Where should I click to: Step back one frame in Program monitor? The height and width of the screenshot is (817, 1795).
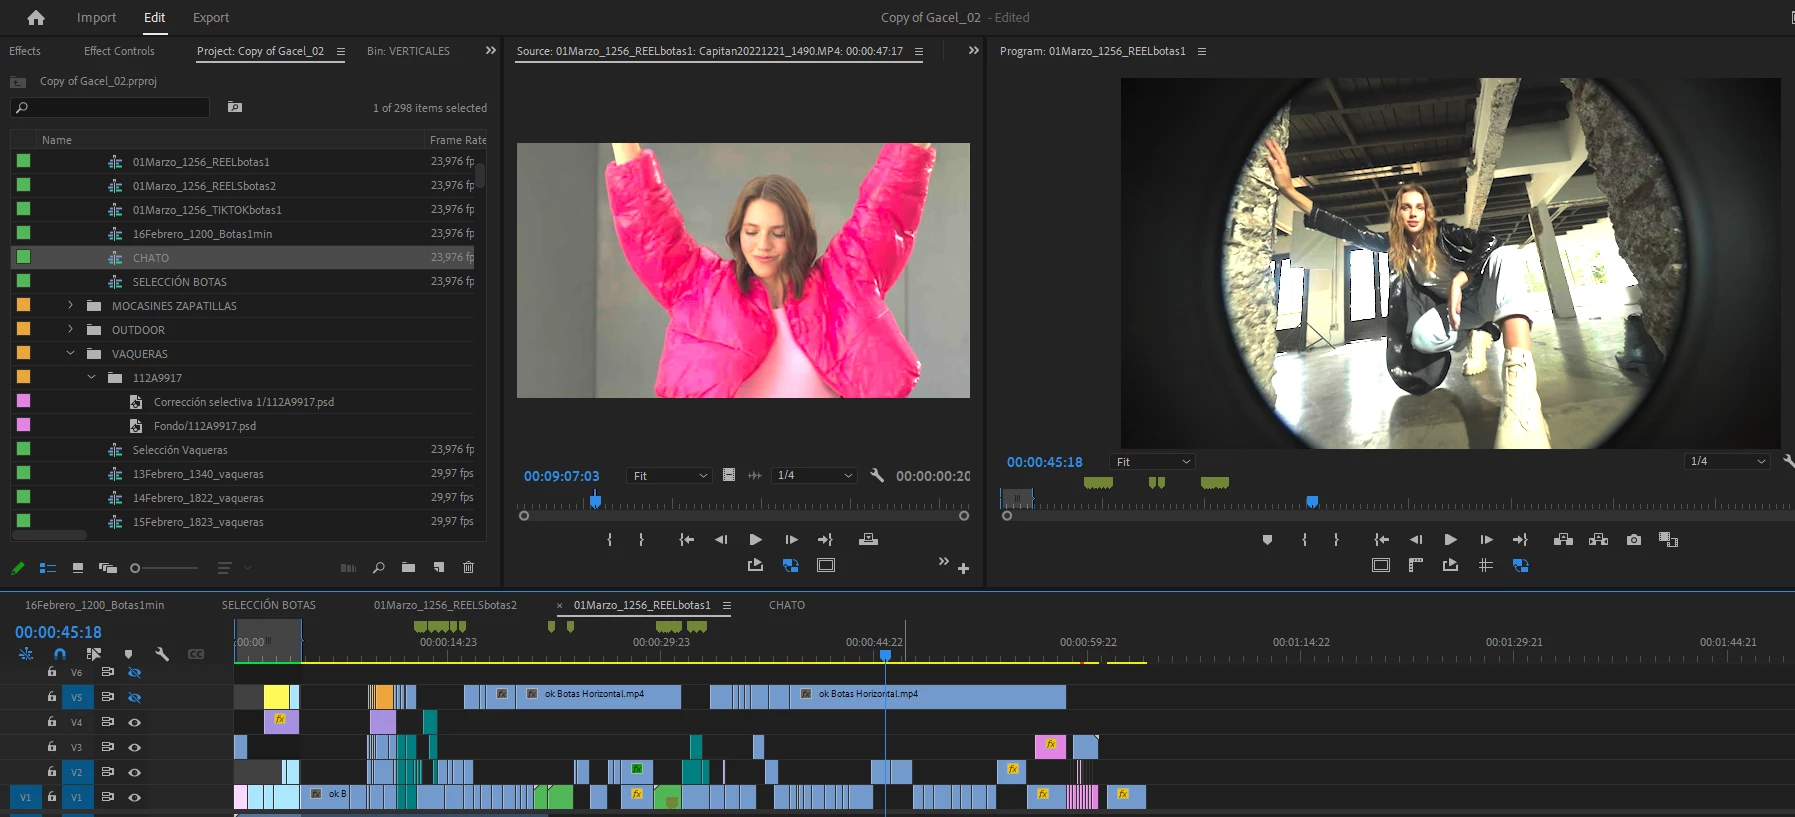click(x=1415, y=540)
